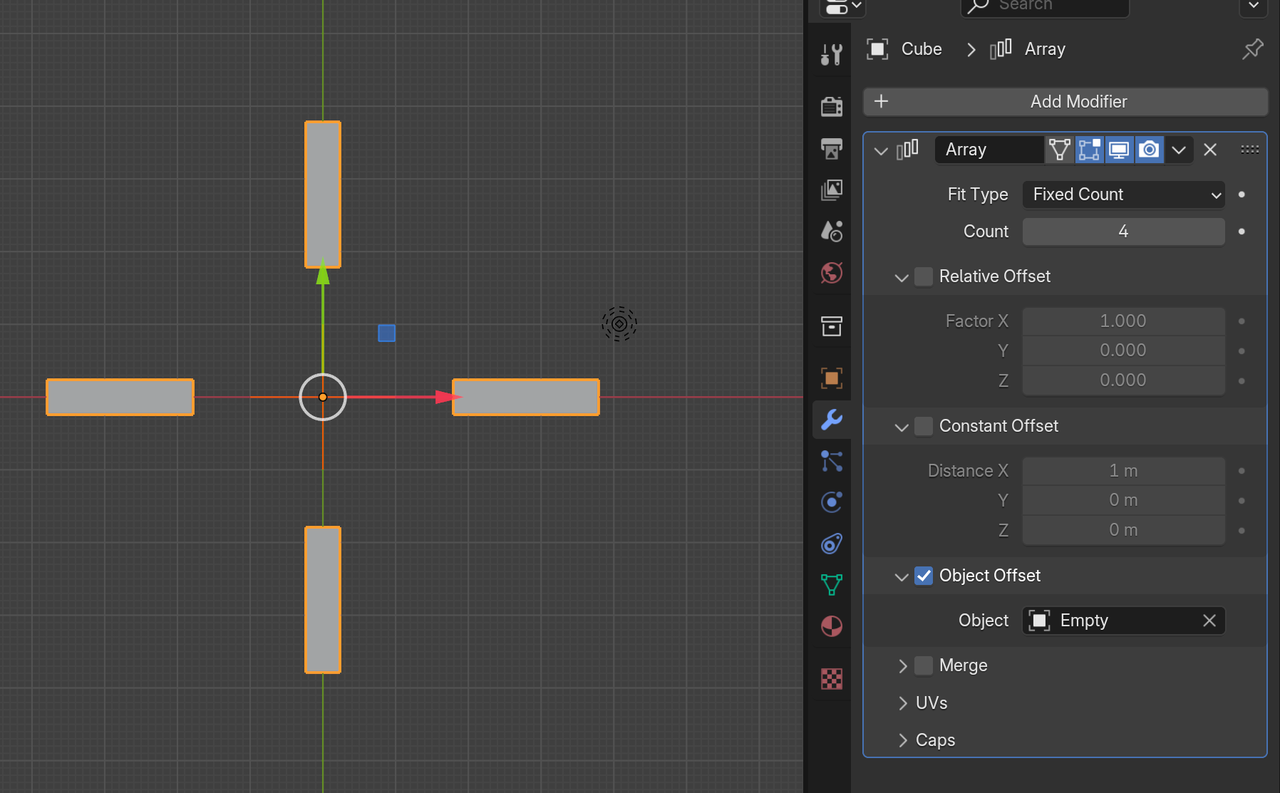The width and height of the screenshot is (1280, 793).
Task: Open the Object properties tab
Action: (x=831, y=378)
